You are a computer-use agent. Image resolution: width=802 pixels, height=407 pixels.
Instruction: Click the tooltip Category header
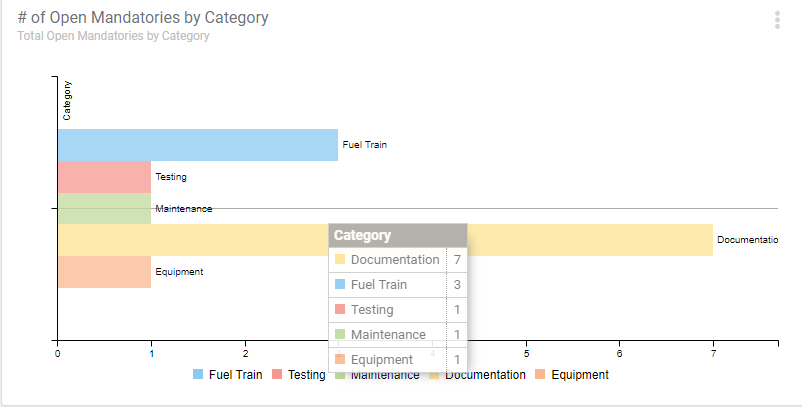(398, 236)
